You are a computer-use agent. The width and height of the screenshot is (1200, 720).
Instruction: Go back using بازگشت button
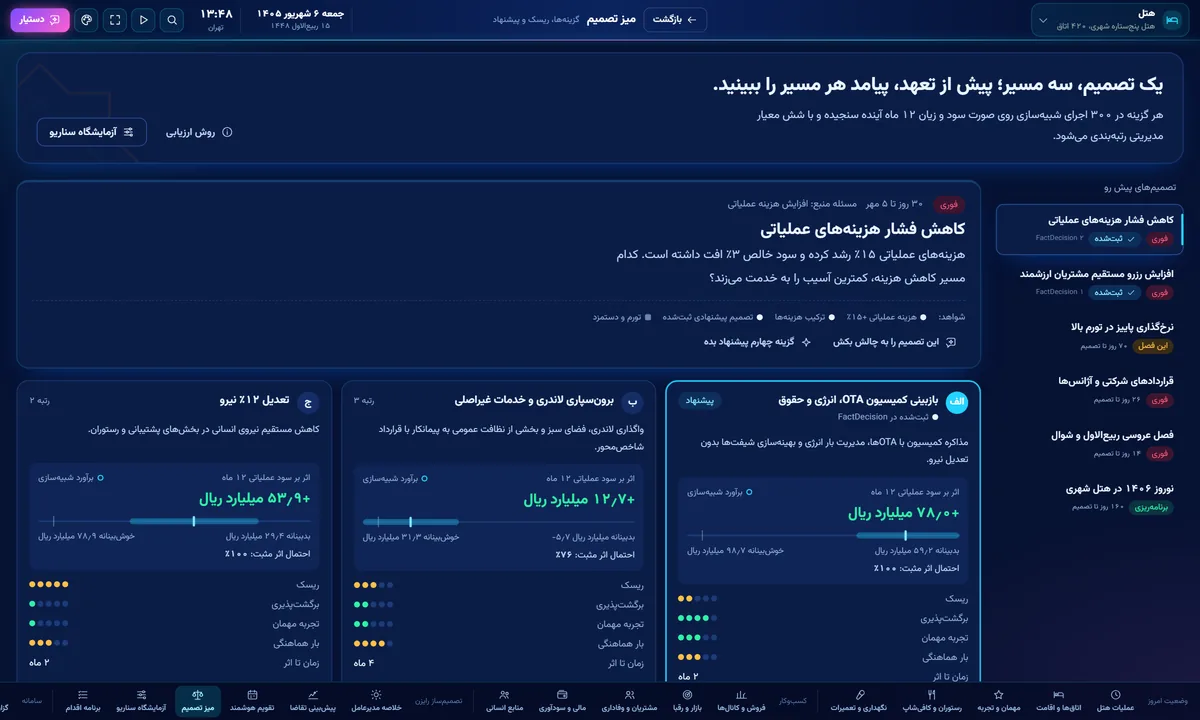click(x=676, y=20)
